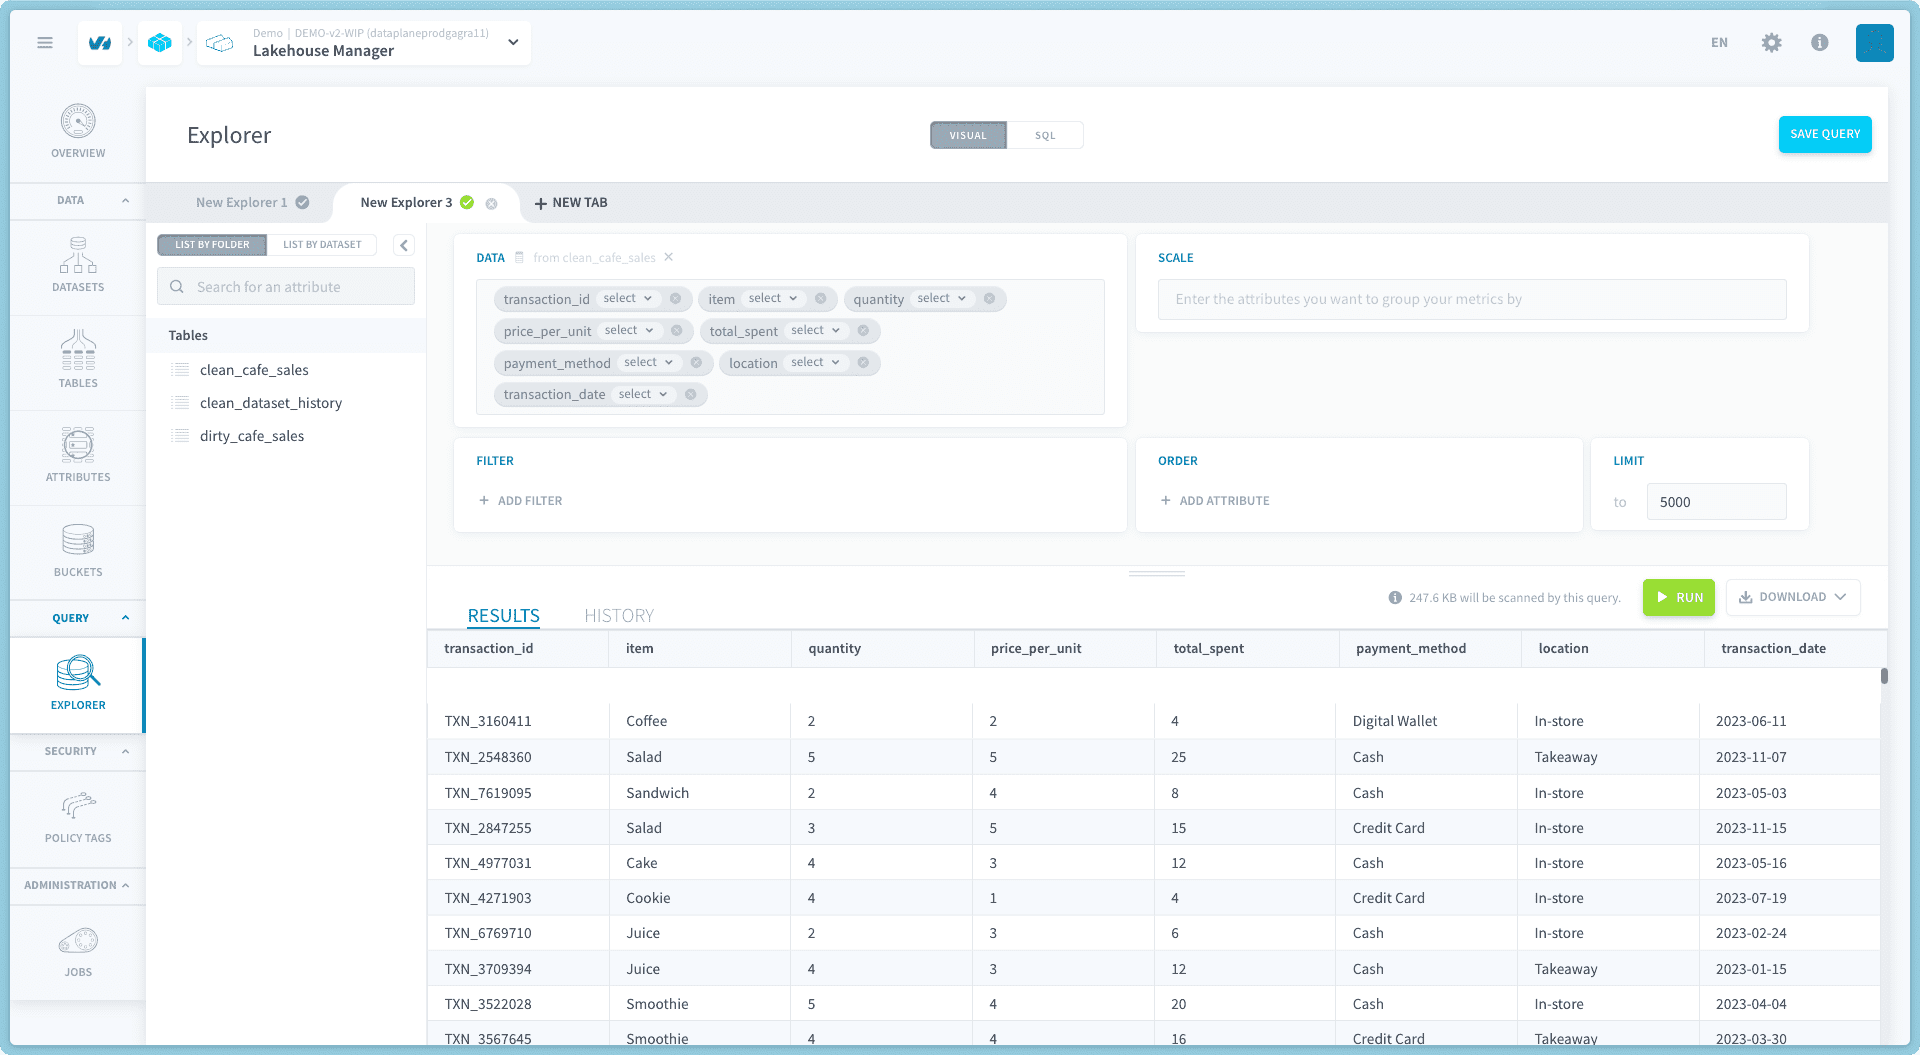
Task: Open Tables in sidebar
Action: [78, 360]
